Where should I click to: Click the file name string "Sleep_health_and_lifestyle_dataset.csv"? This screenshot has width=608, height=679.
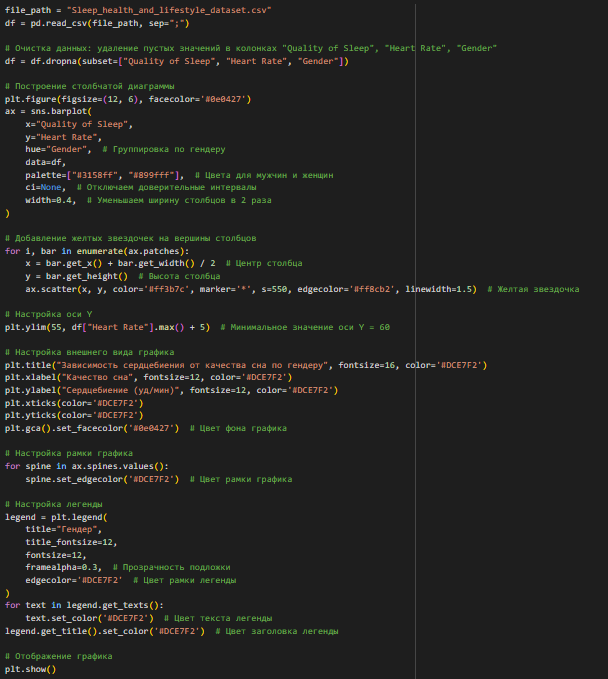tap(169, 10)
